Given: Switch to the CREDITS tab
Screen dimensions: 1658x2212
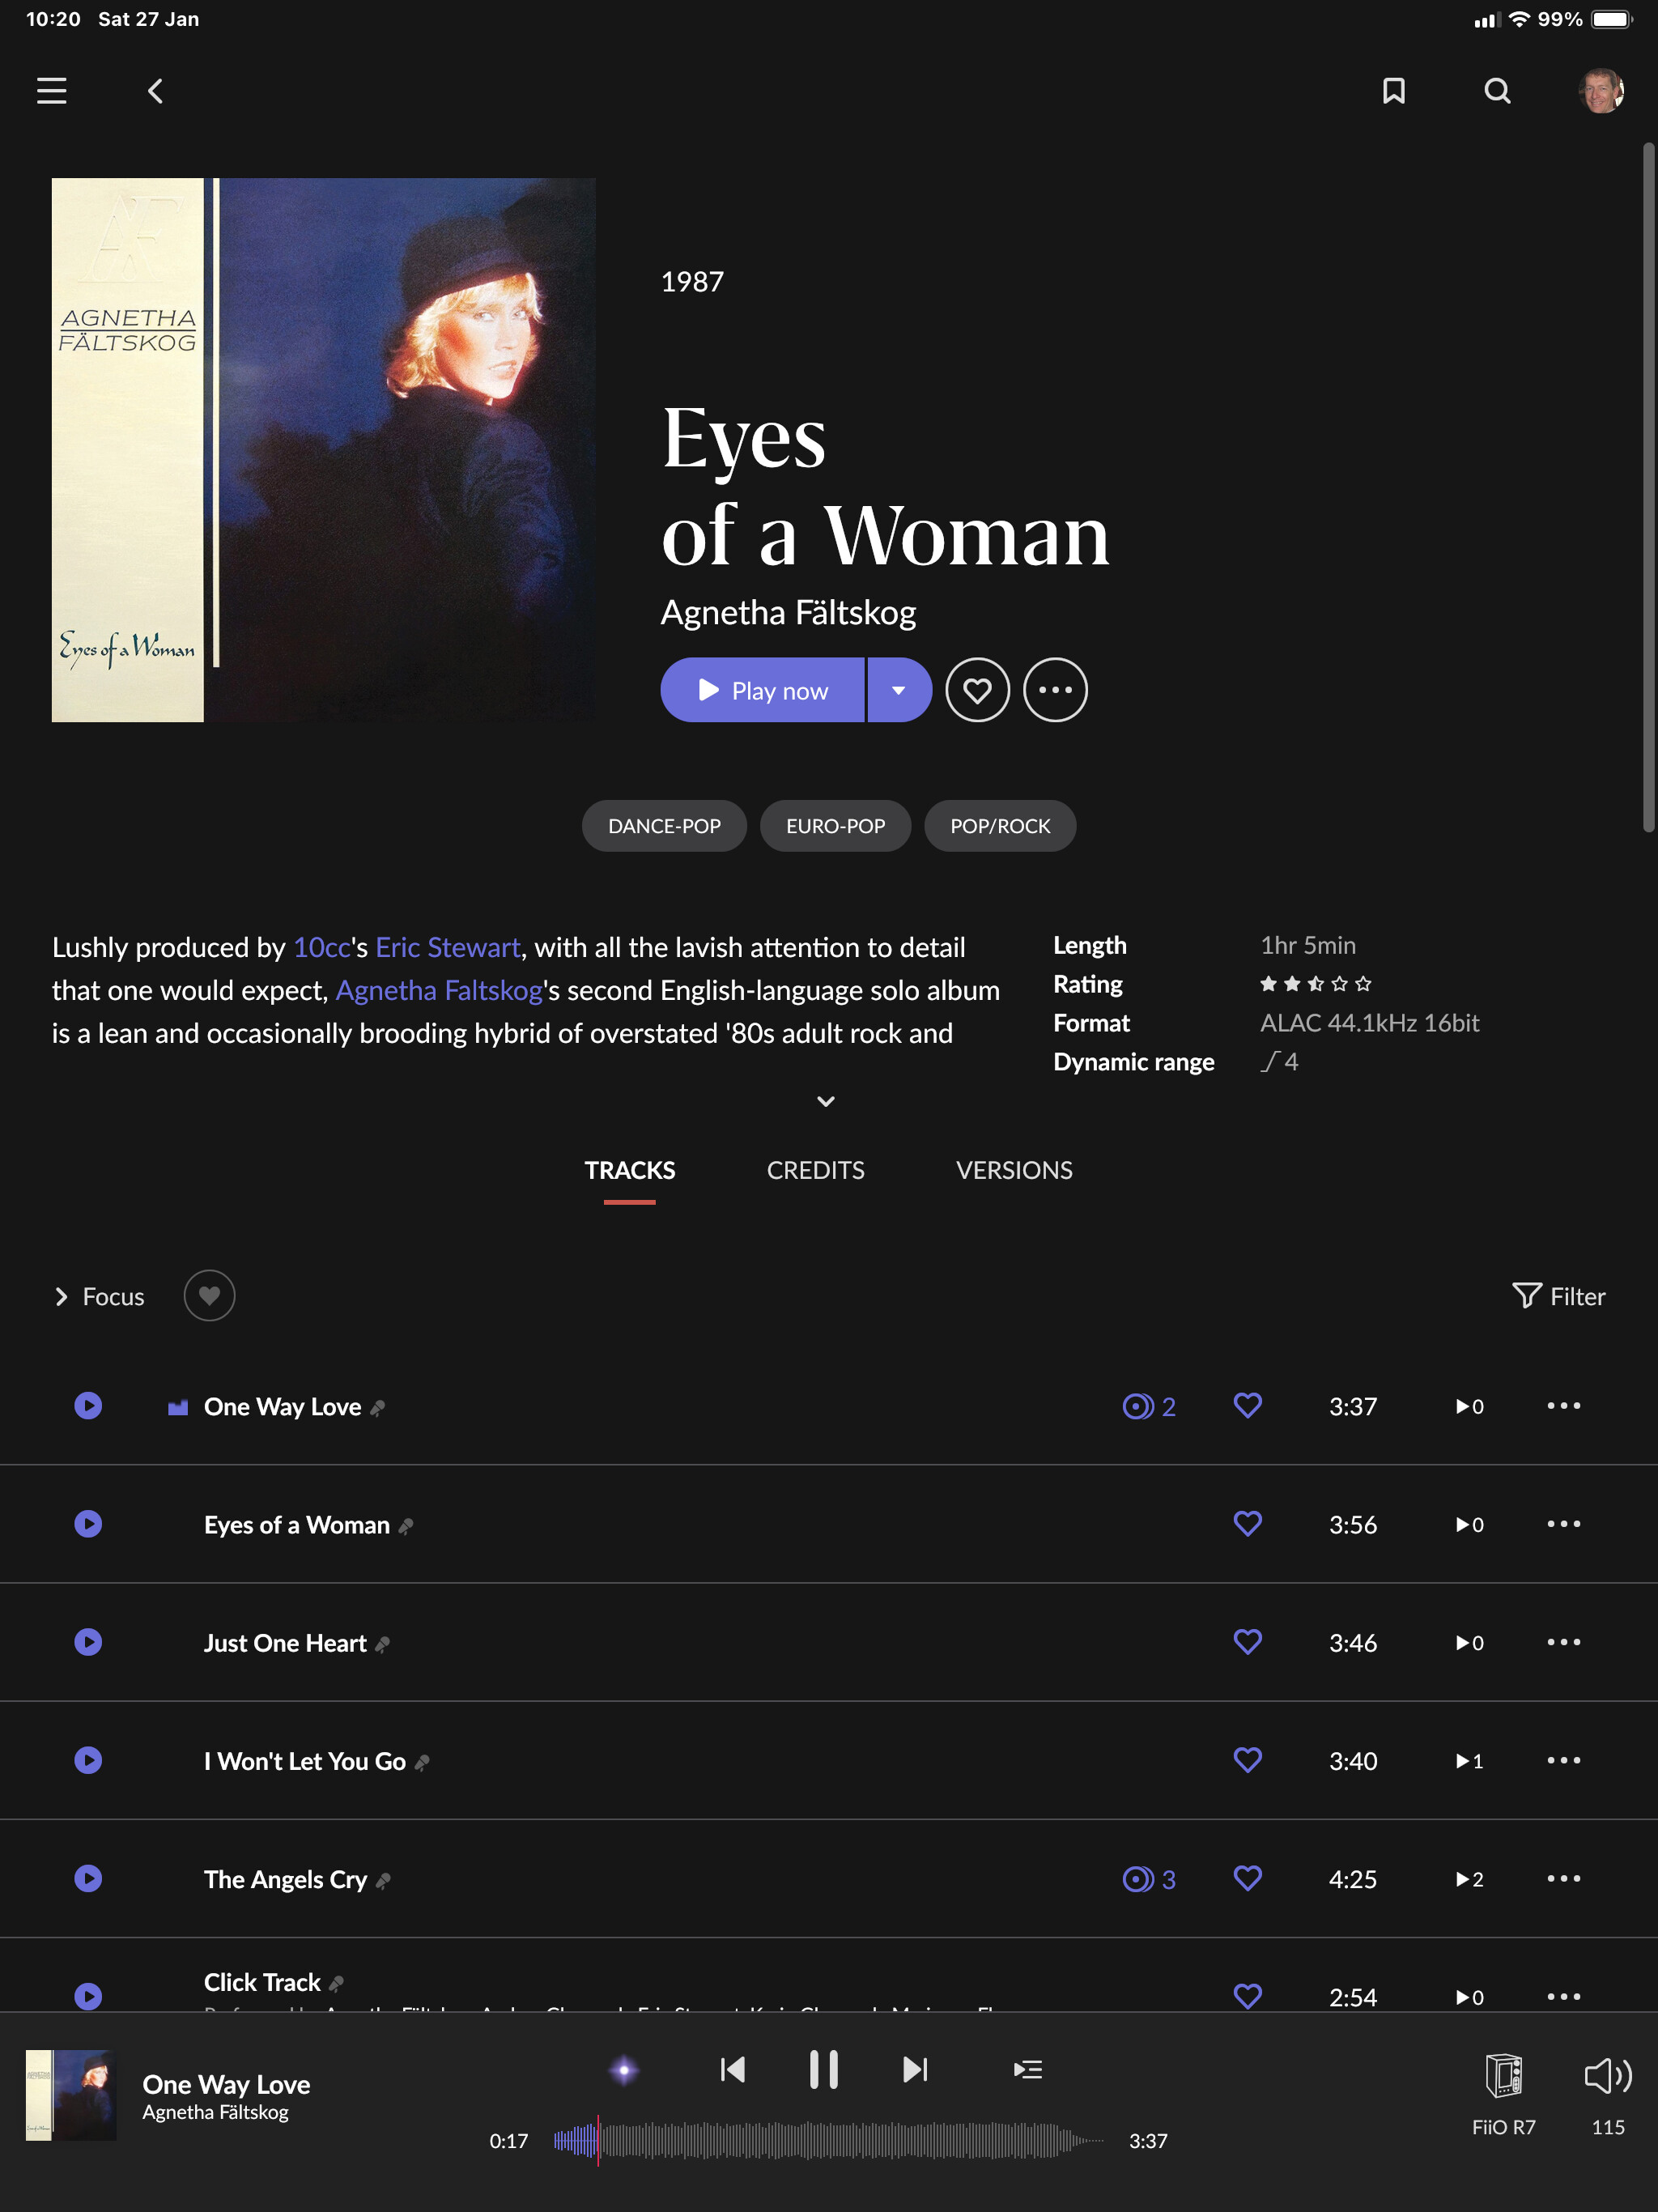Looking at the screenshot, I should coord(815,1170).
